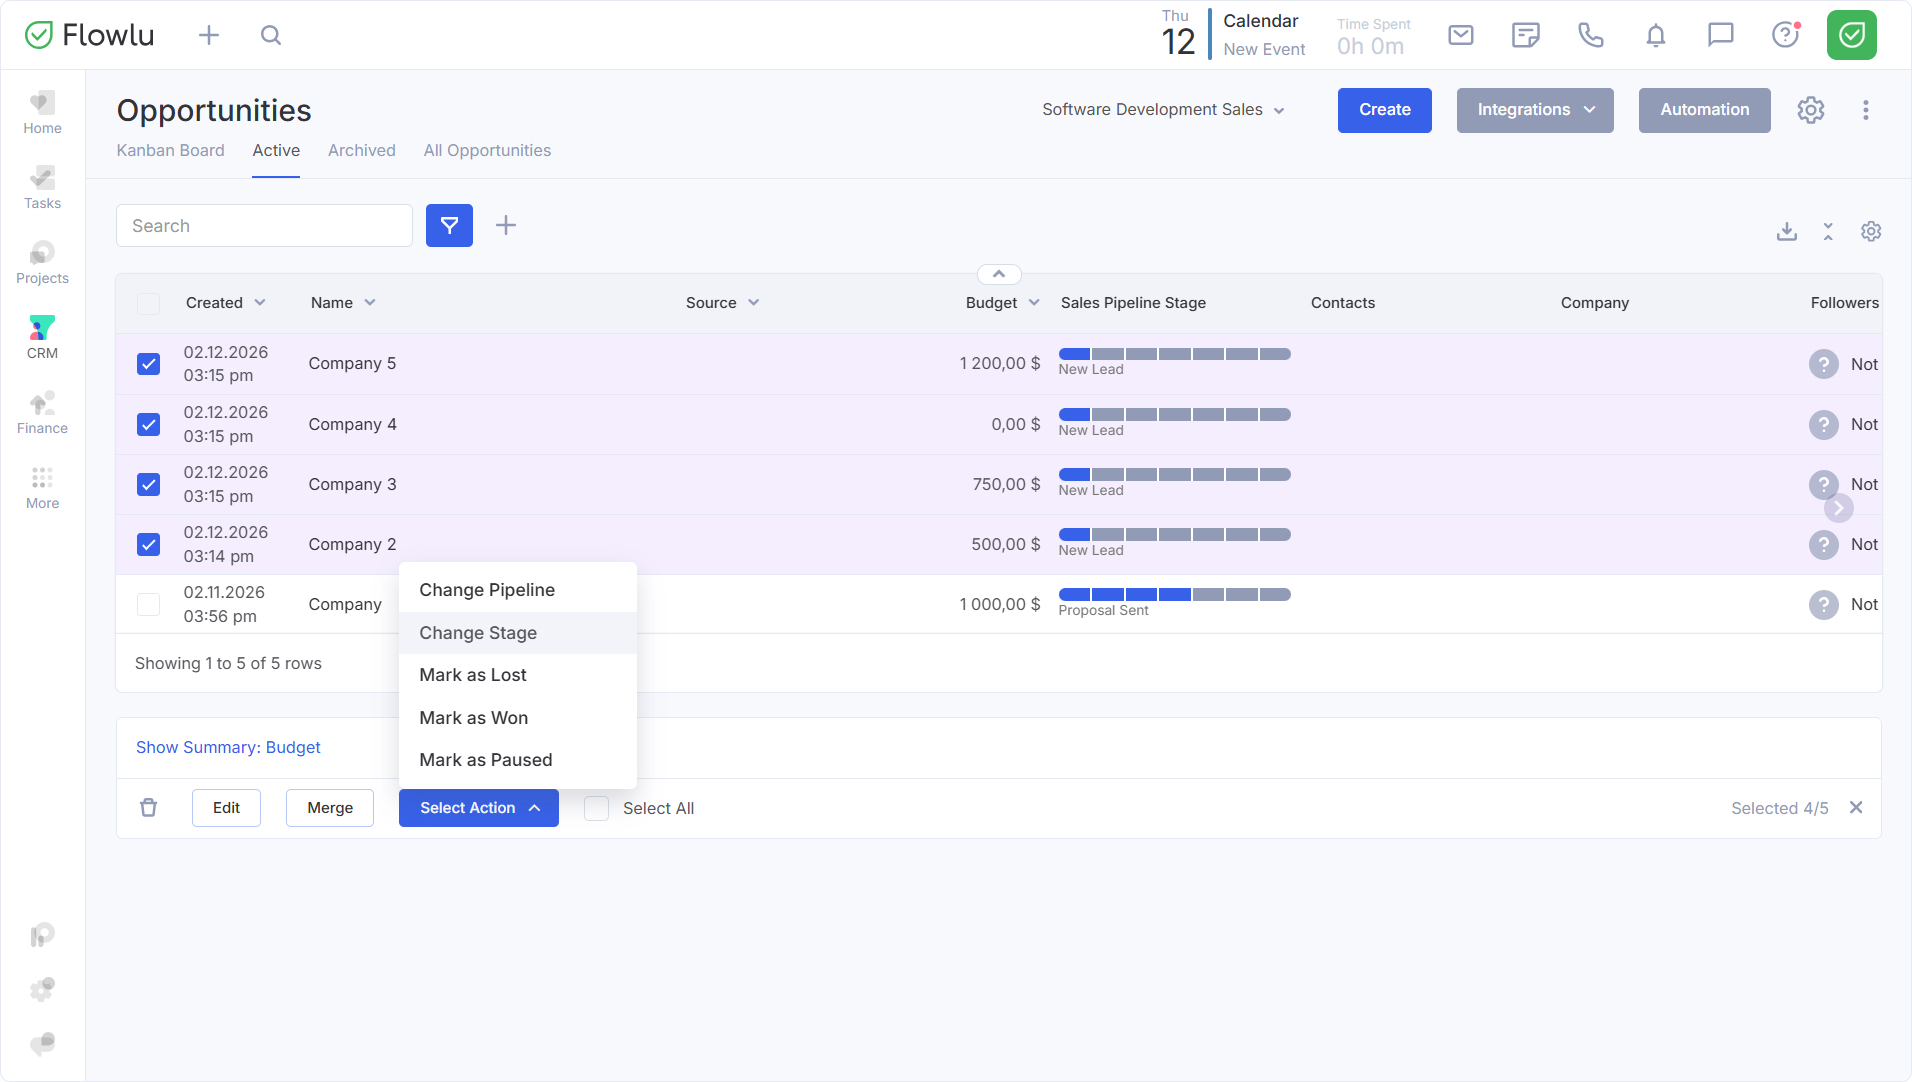This screenshot has height=1082, width=1912.
Task: Choose Mark as Won from menu
Action: click(473, 718)
